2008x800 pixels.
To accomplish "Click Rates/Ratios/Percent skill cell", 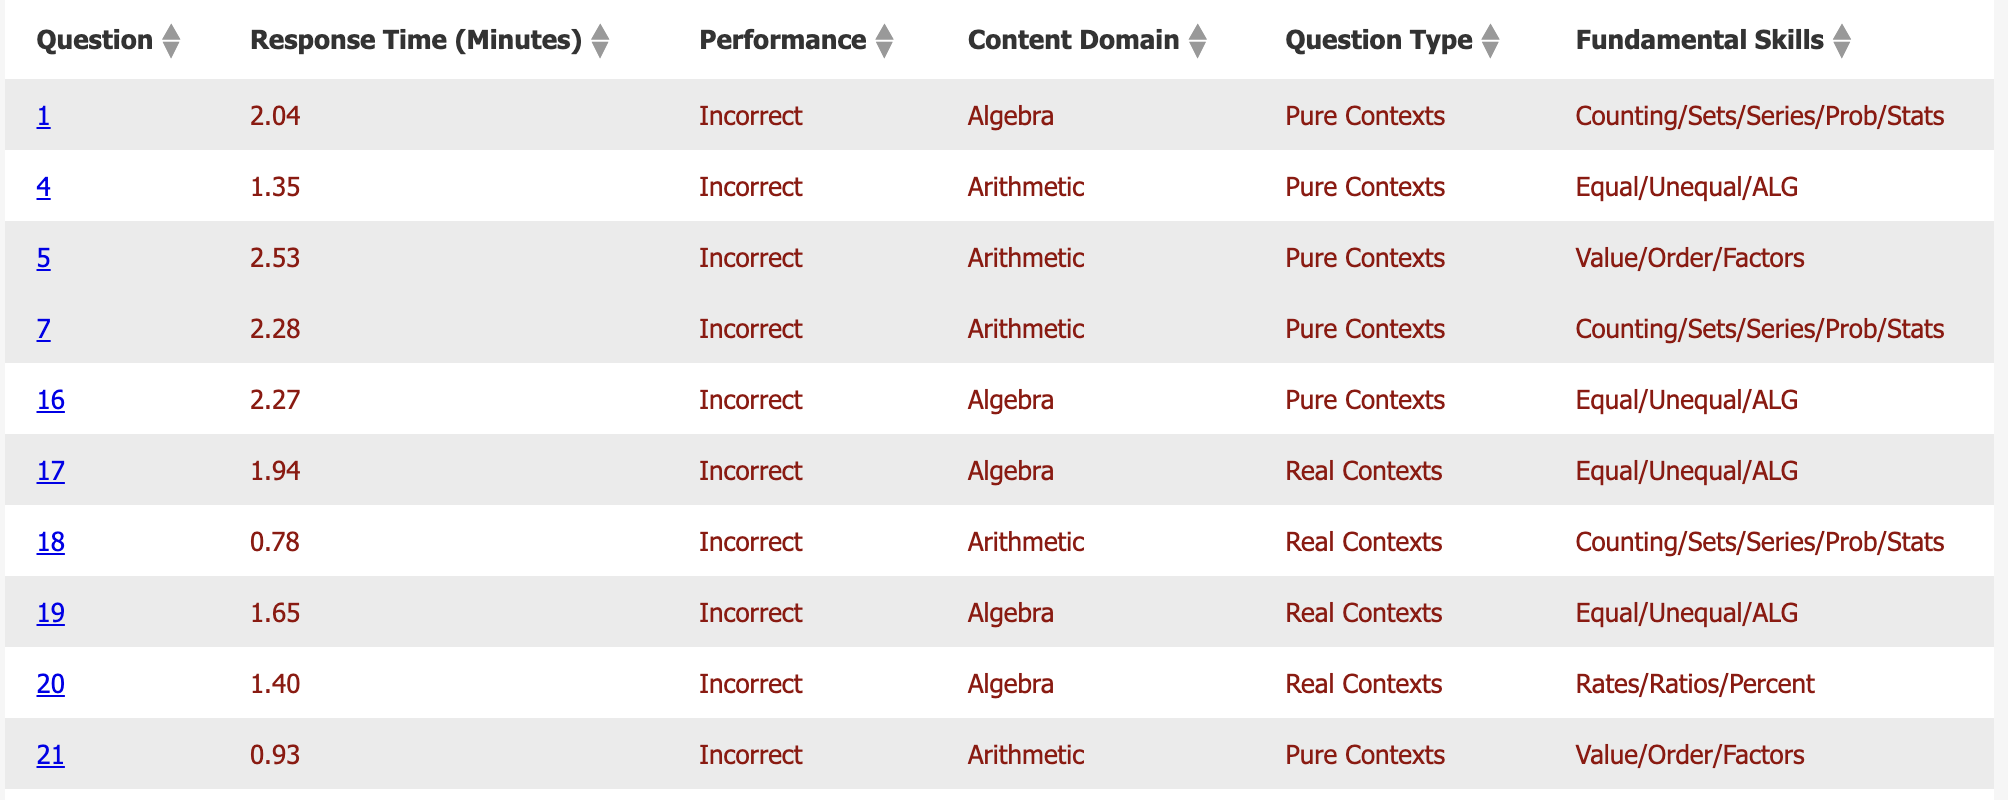I will [x=1694, y=684].
